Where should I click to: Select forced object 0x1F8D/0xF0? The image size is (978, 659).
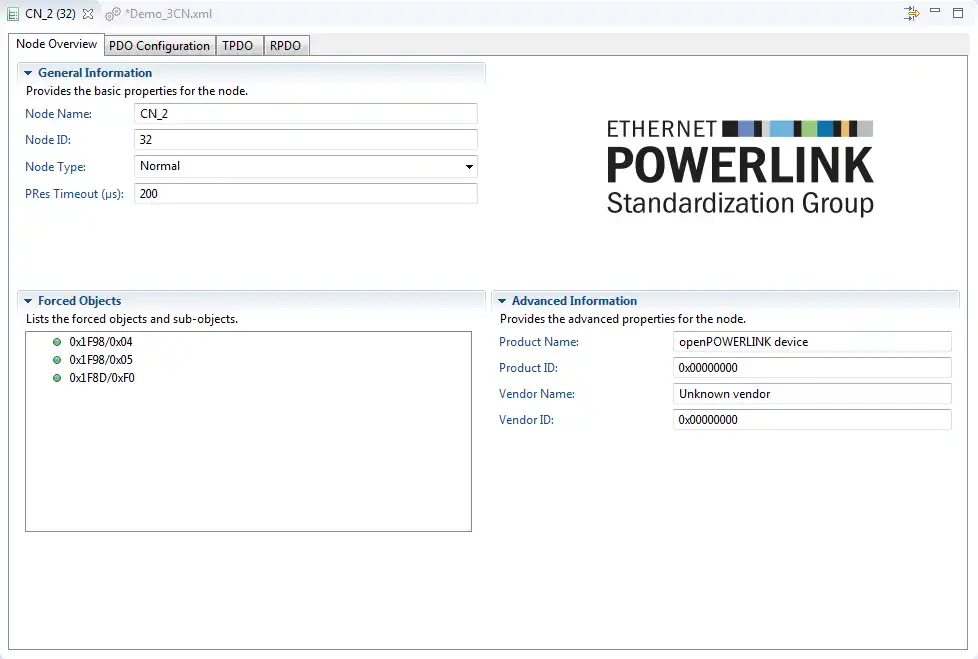[102, 378]
